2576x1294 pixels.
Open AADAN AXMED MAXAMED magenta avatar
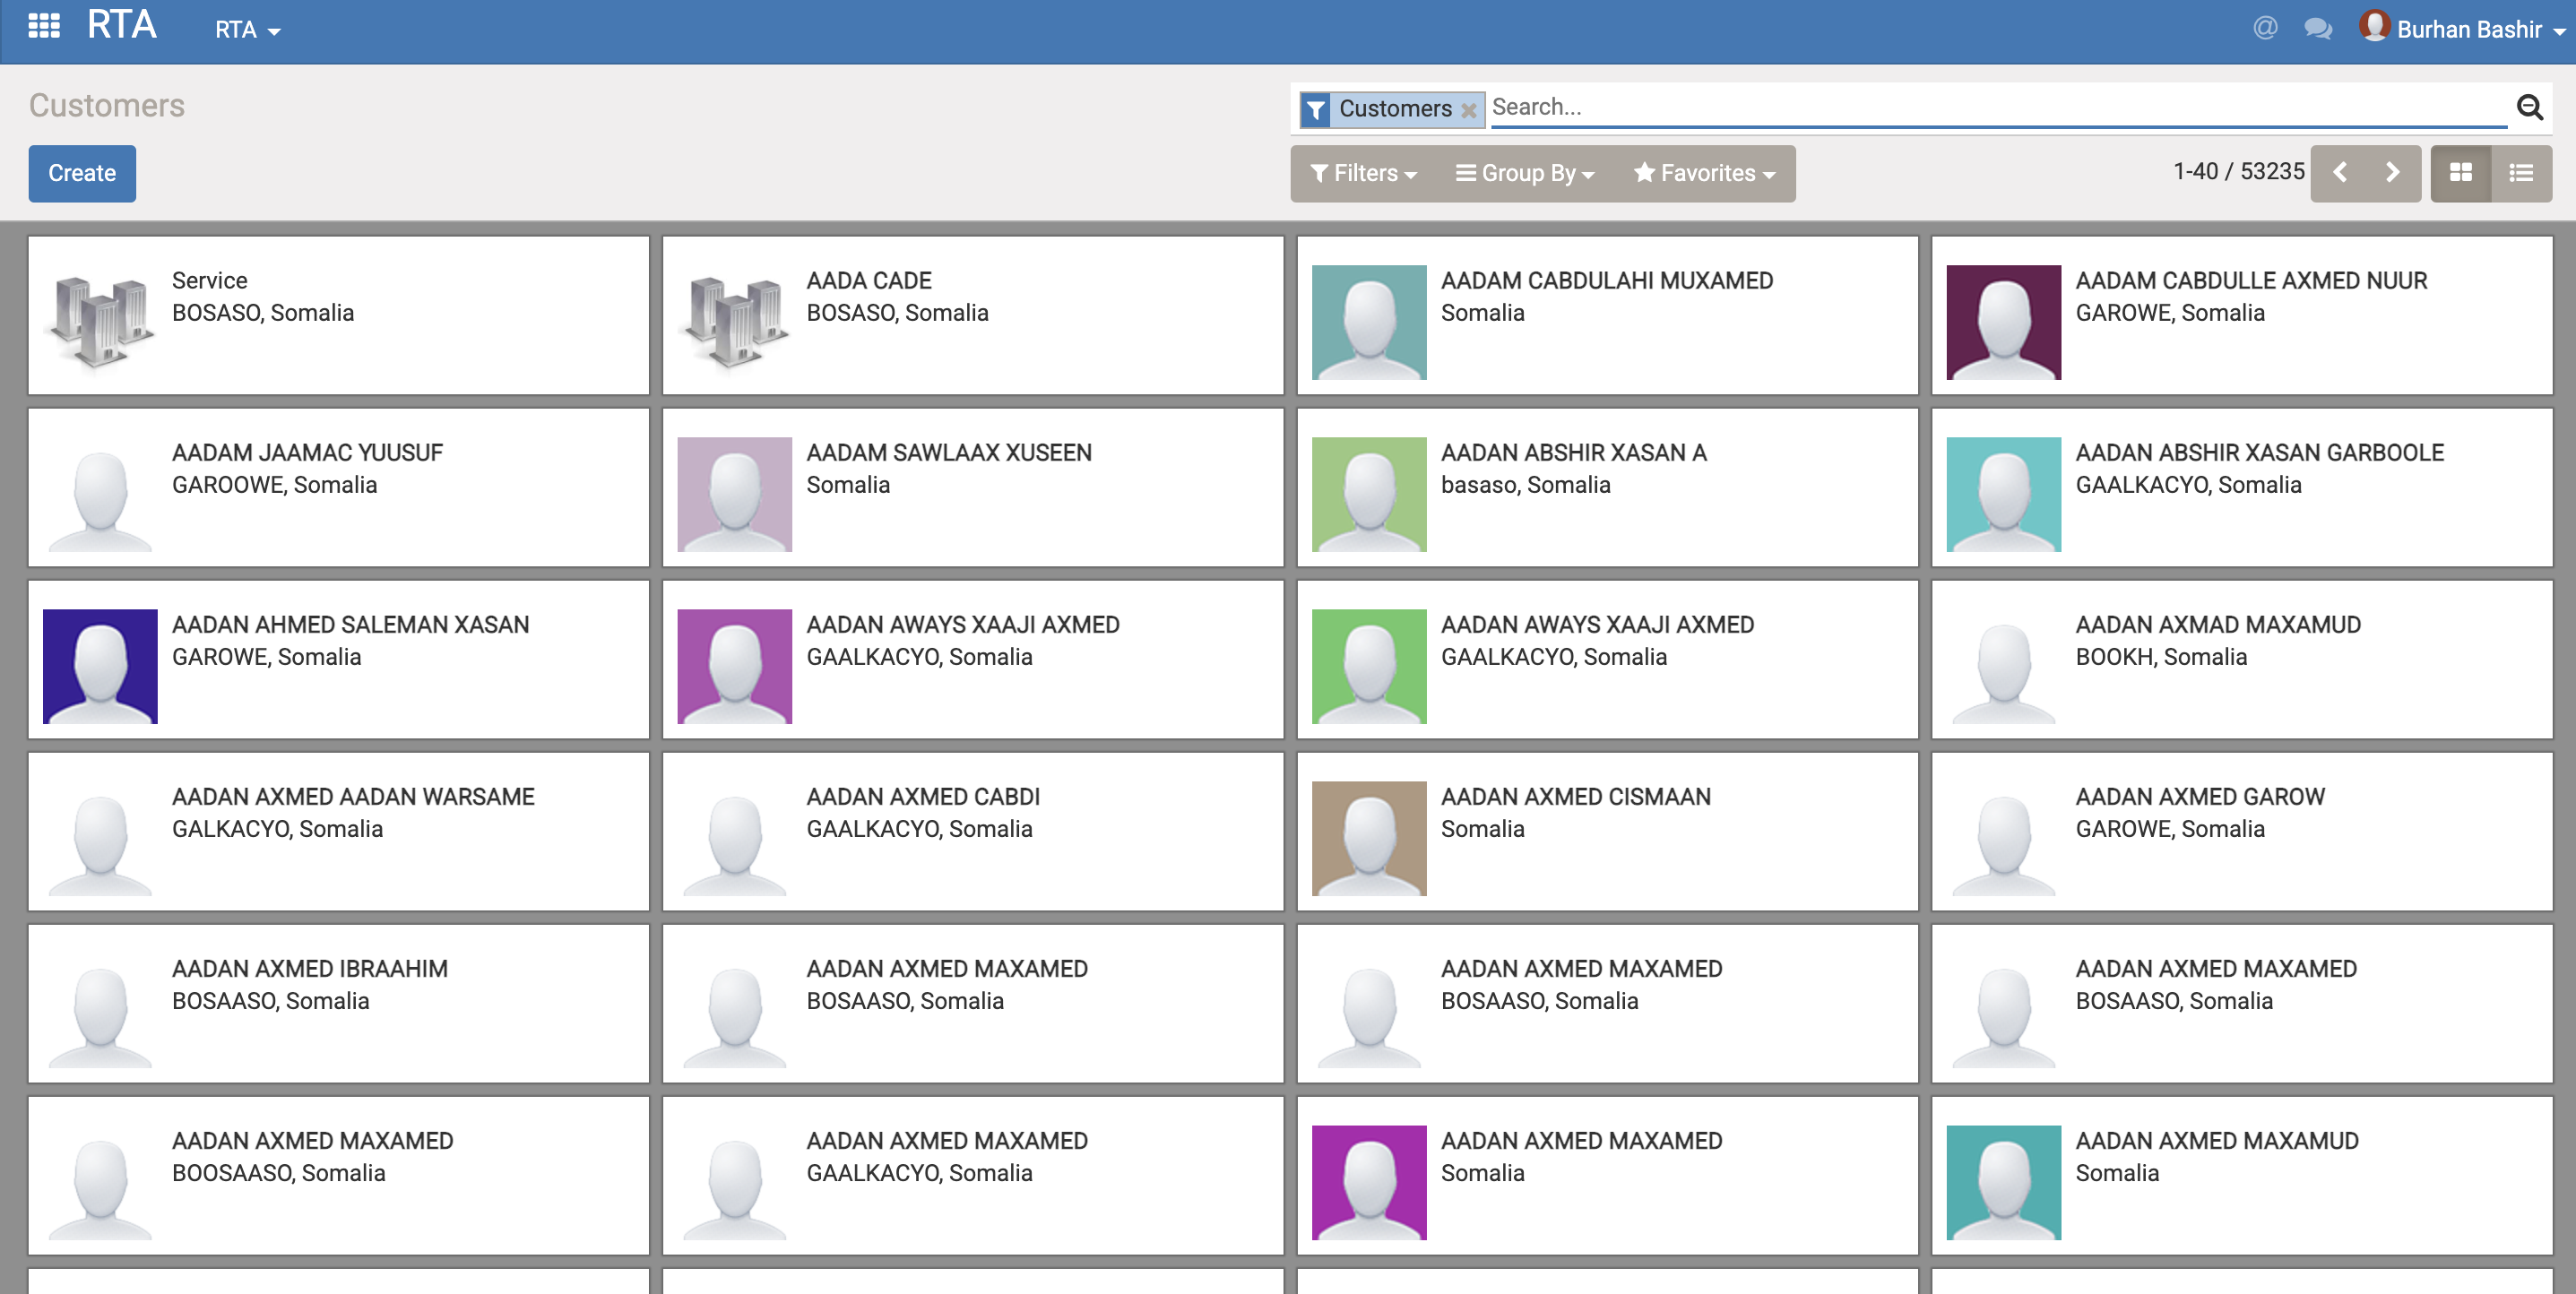click(x=1369, y=1181)
